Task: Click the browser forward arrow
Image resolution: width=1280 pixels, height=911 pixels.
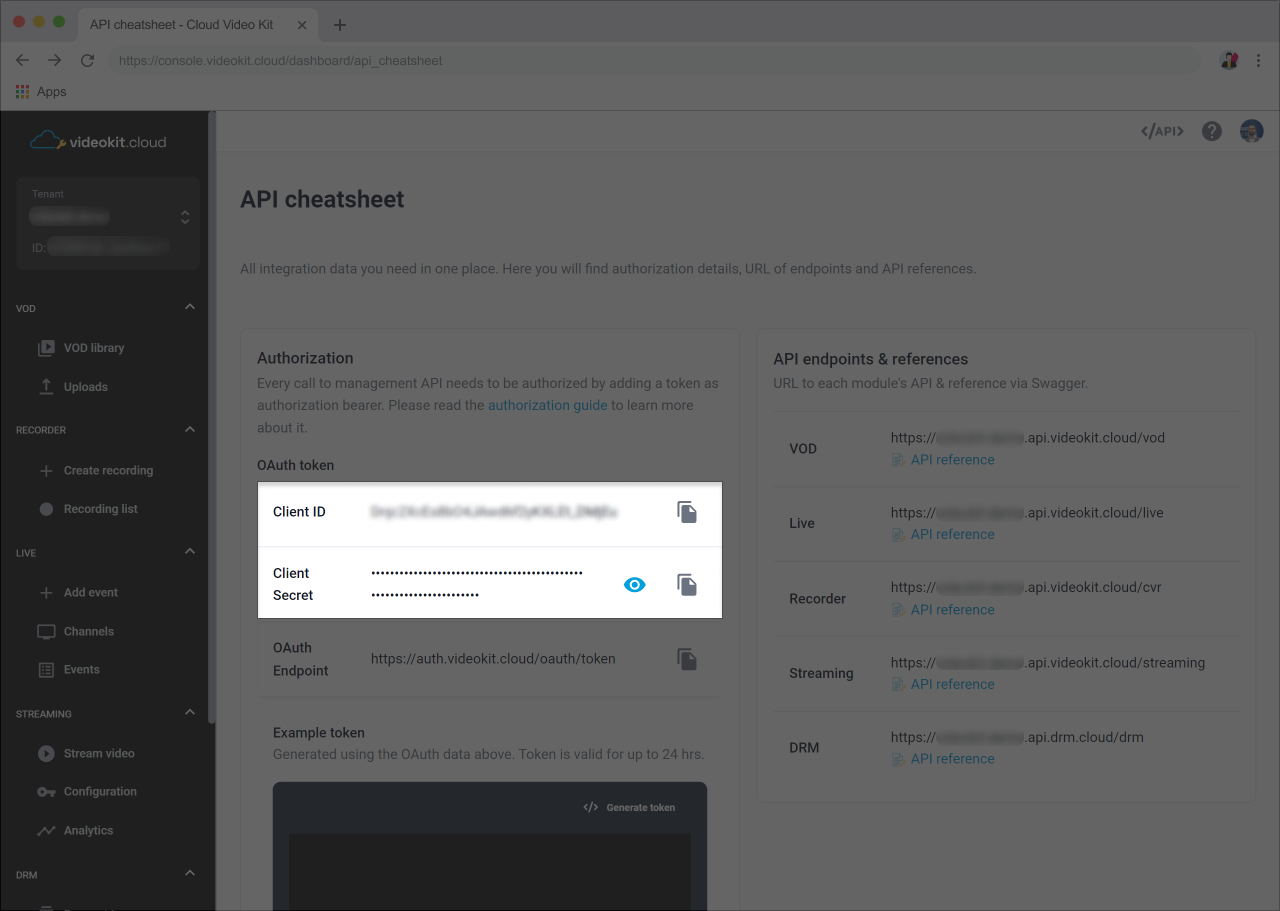Action: (x=55, y=60)
